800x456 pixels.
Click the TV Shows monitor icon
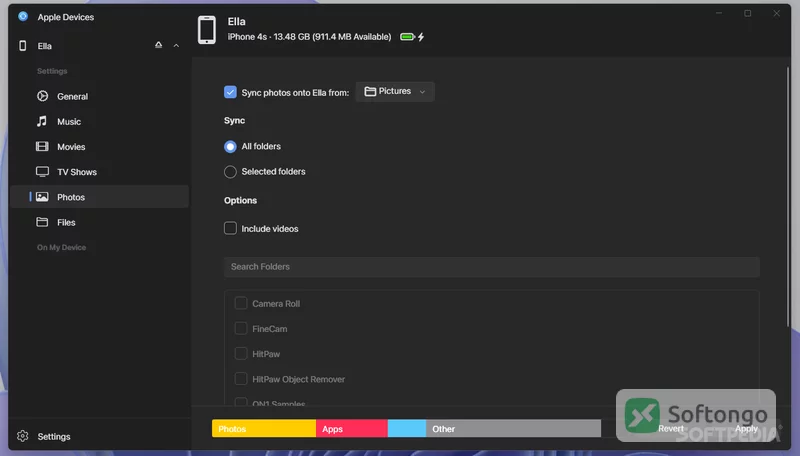42,171
